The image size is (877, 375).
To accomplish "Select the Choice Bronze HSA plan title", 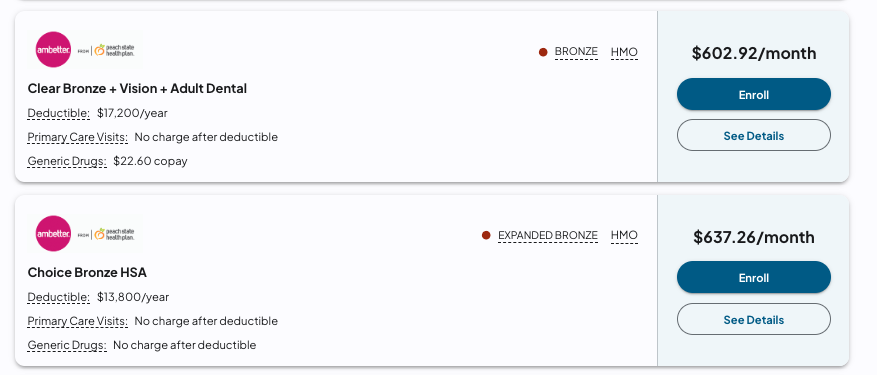I will tap(87, 273).
